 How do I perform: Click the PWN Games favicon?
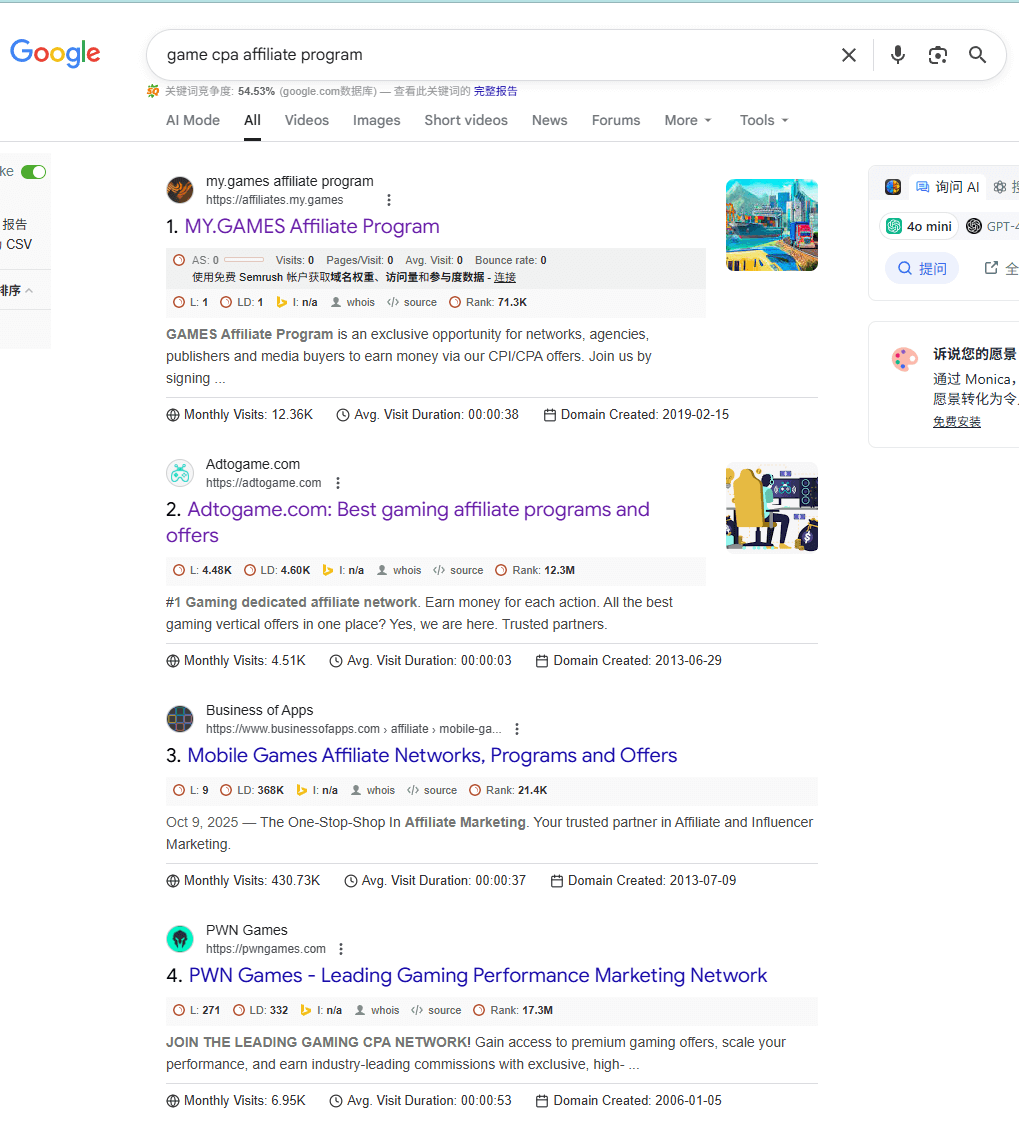pos(180,939)
